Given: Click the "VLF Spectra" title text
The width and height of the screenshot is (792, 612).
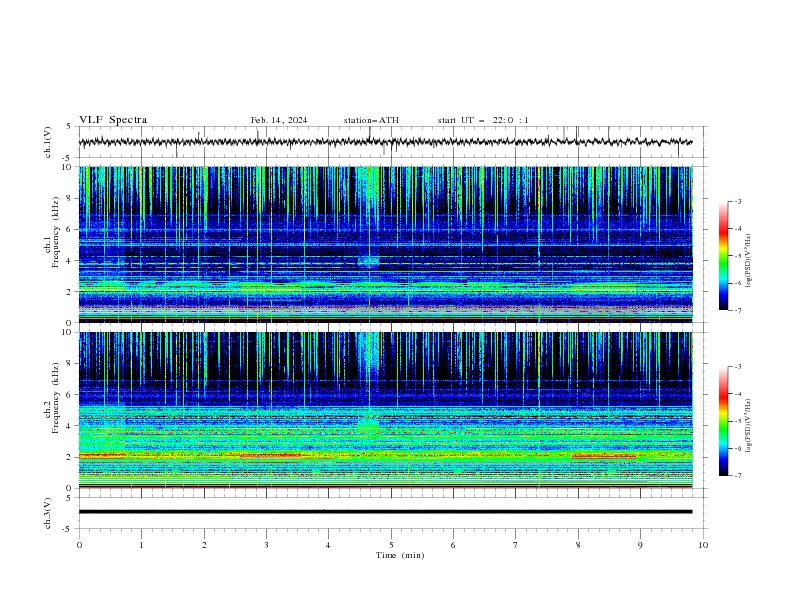Looking at the screenshot, I should [113, 120].
